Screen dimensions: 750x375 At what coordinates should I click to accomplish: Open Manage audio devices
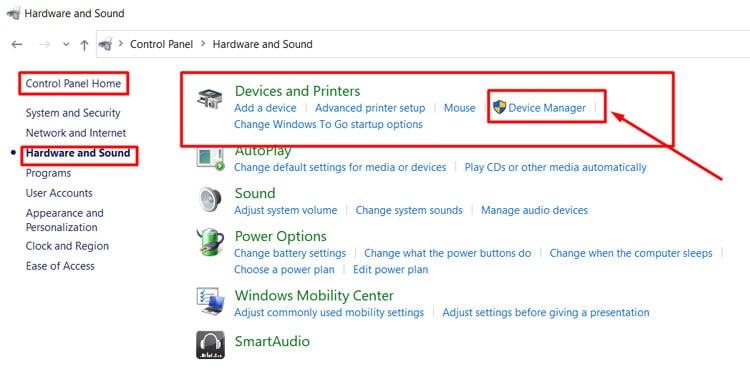coord(534,210)
